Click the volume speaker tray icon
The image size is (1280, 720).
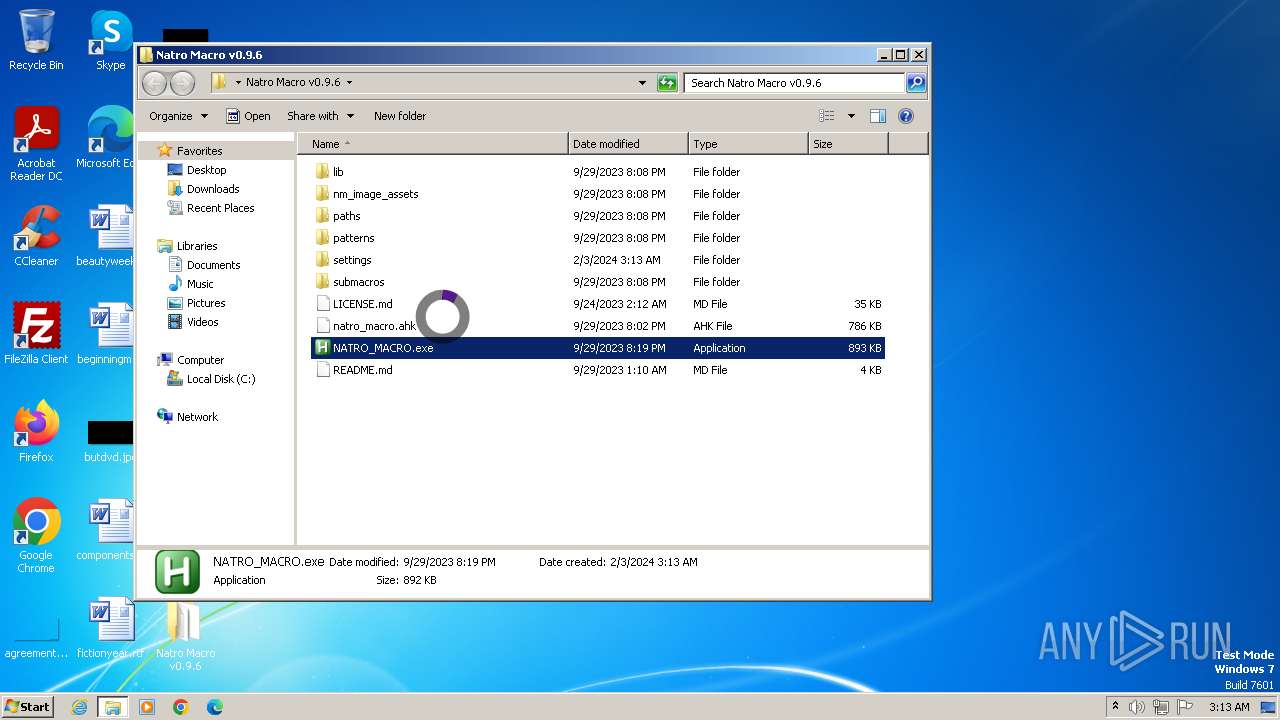coord(1137,707)
